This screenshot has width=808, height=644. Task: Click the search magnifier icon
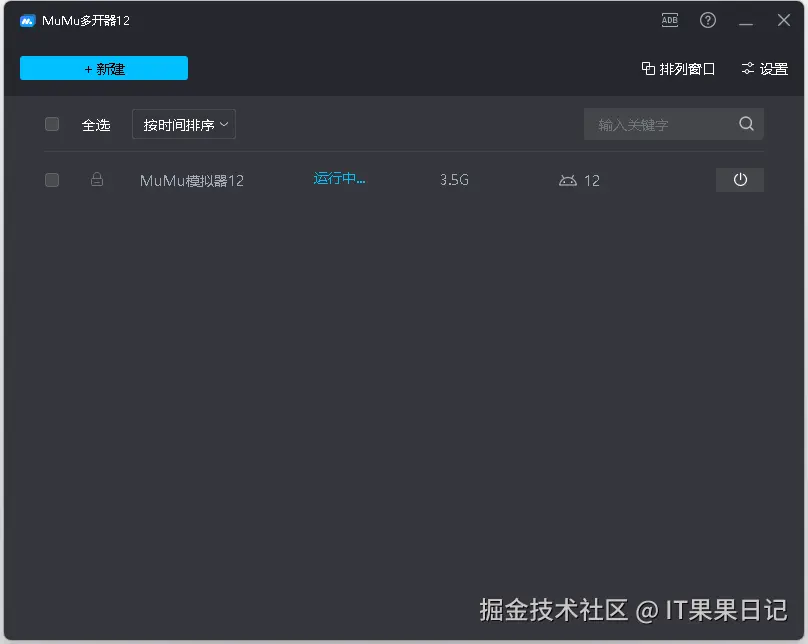(x=746, y=124)
